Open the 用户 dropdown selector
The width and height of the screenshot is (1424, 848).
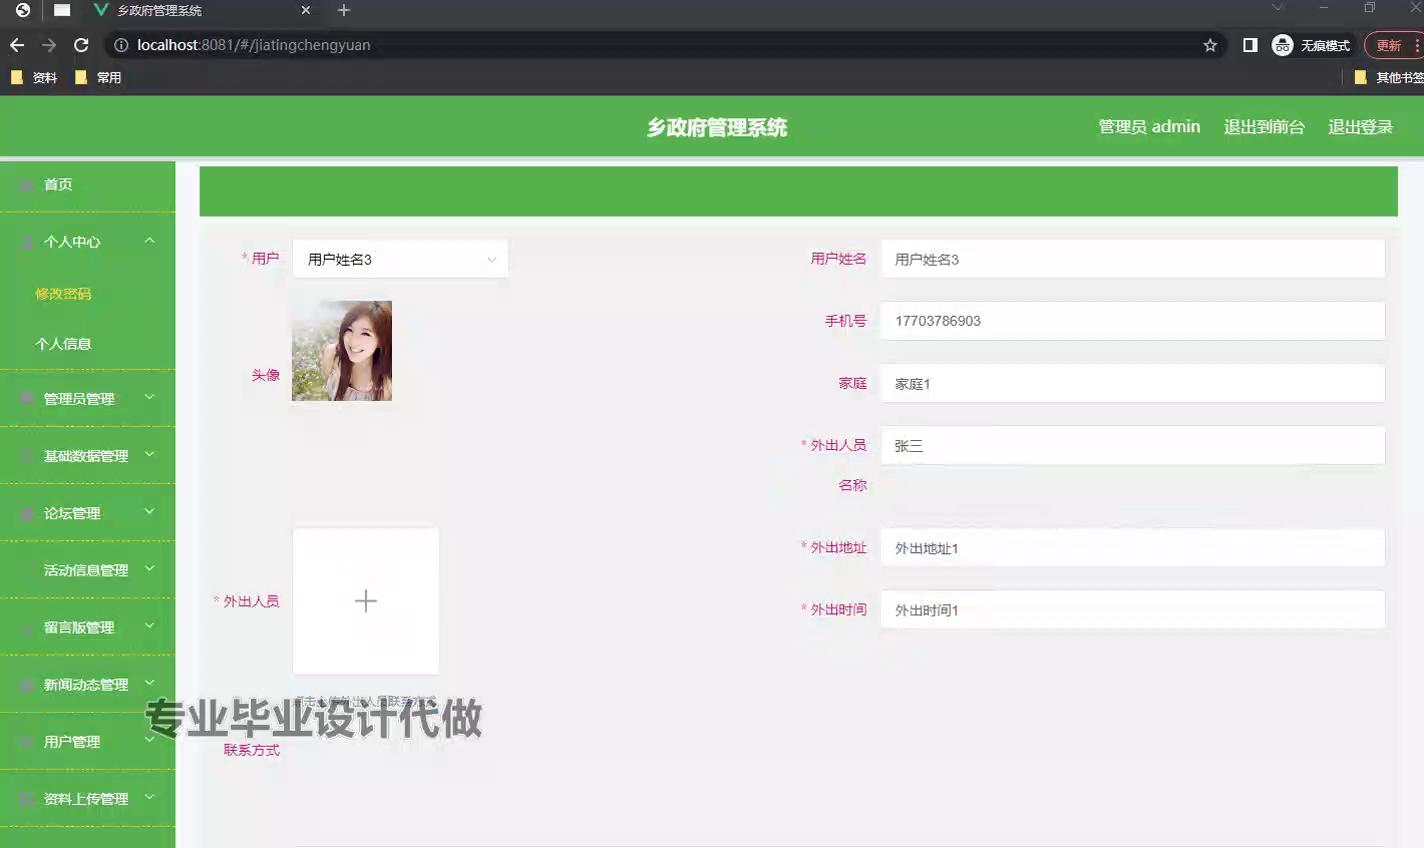(400, 259)
